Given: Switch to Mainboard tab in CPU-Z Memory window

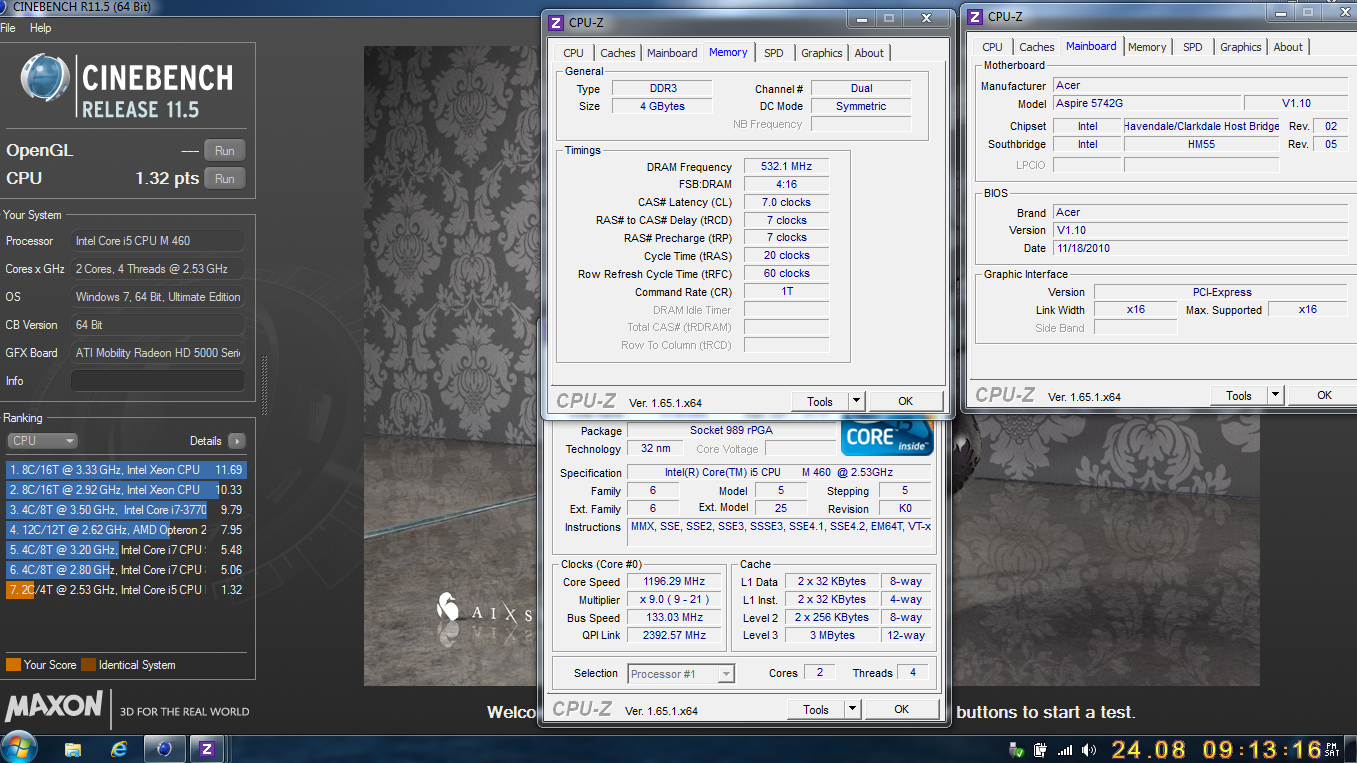Looking at the screenshot, I should tap(672, 53).
